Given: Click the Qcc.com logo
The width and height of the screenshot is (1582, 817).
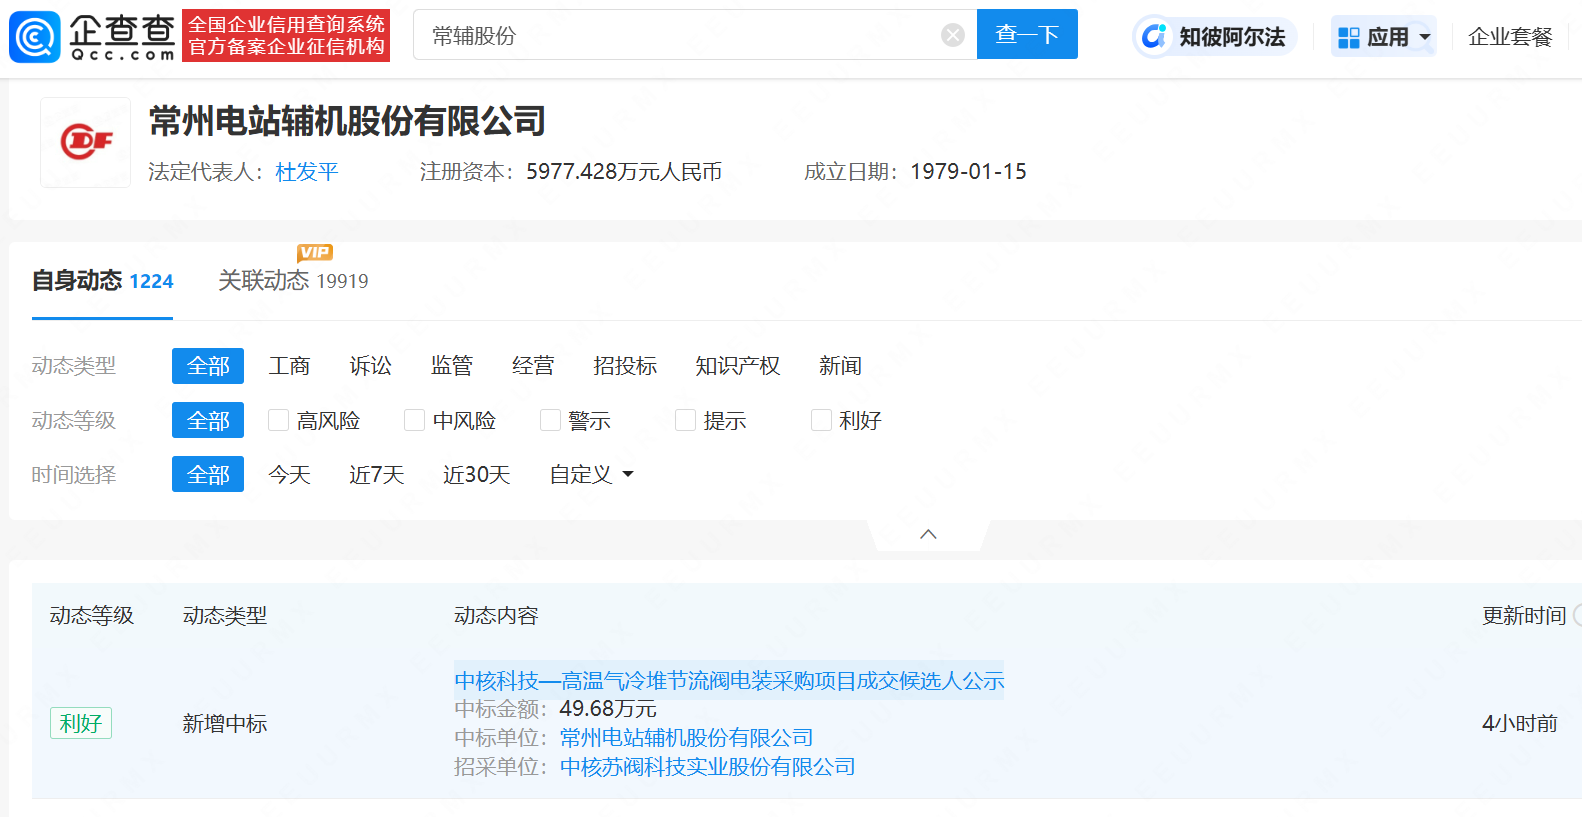Looking at the screenshot, I should (92, 37).
